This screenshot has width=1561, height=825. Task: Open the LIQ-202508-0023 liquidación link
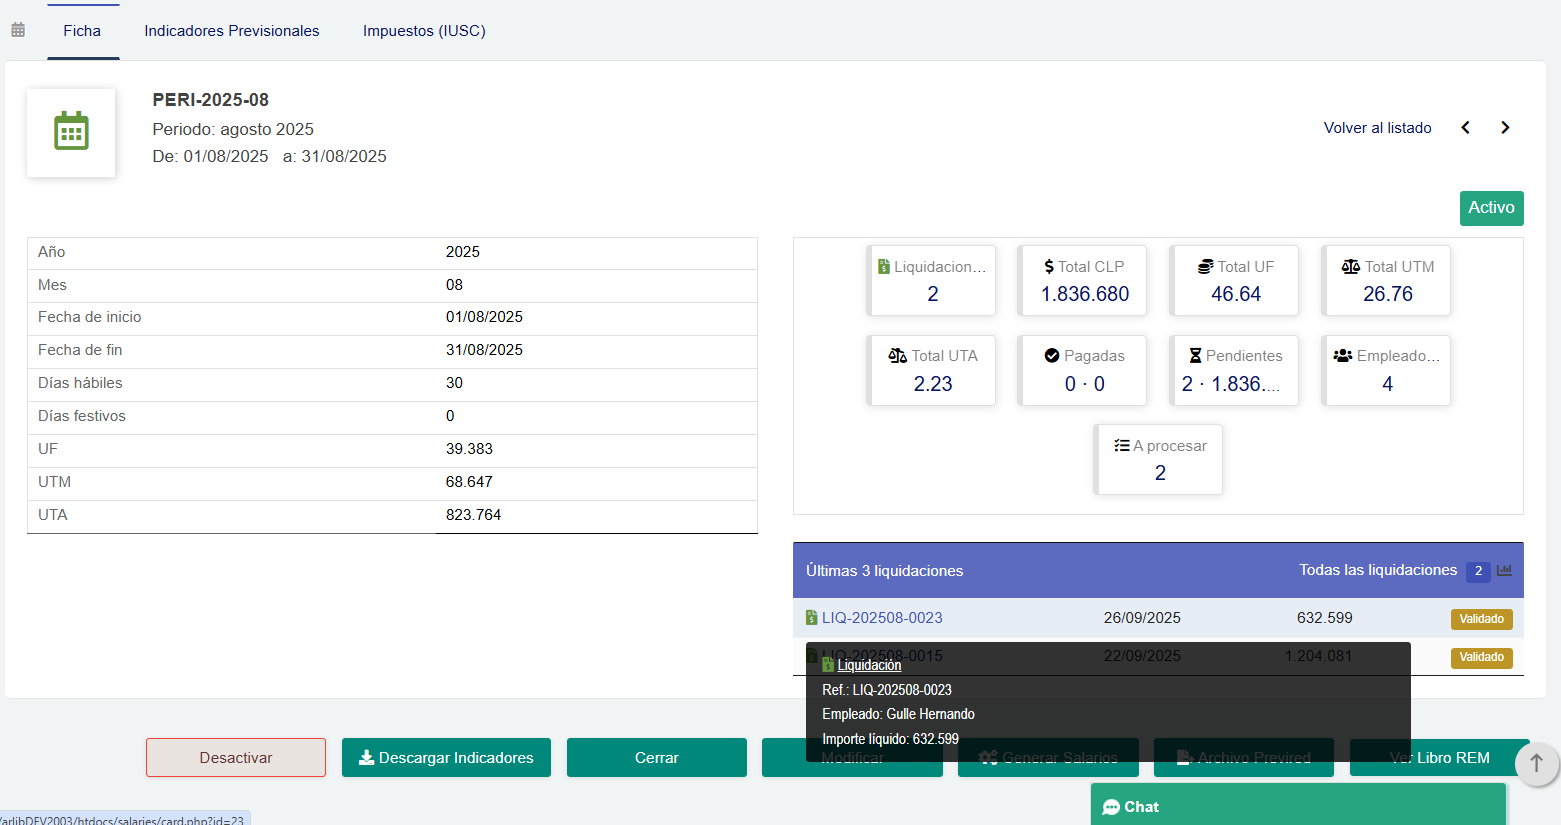[882, 618]
